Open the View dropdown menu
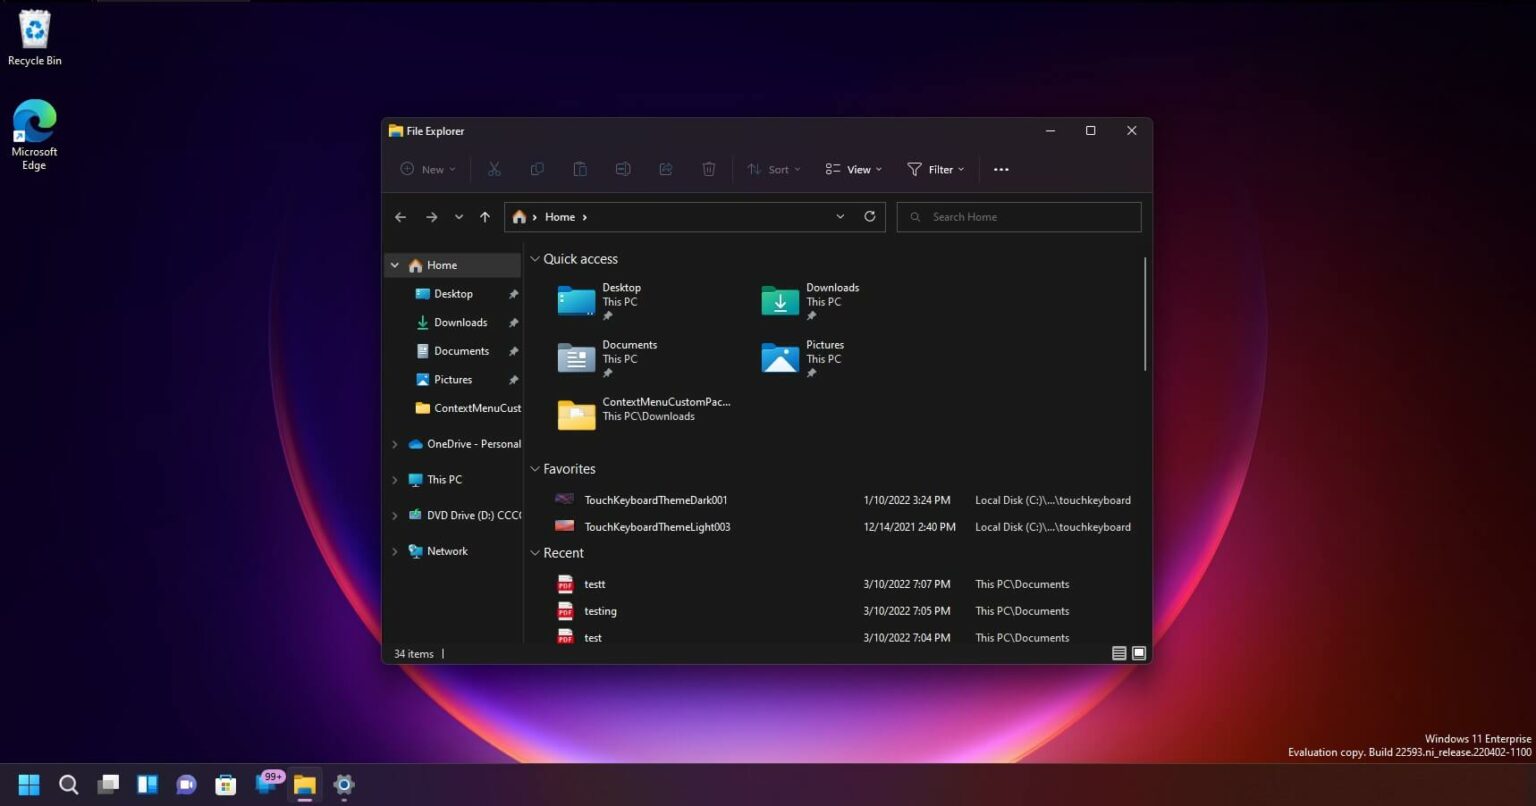Viewport: 1536px width, 806px height. [x=853, y=170]
